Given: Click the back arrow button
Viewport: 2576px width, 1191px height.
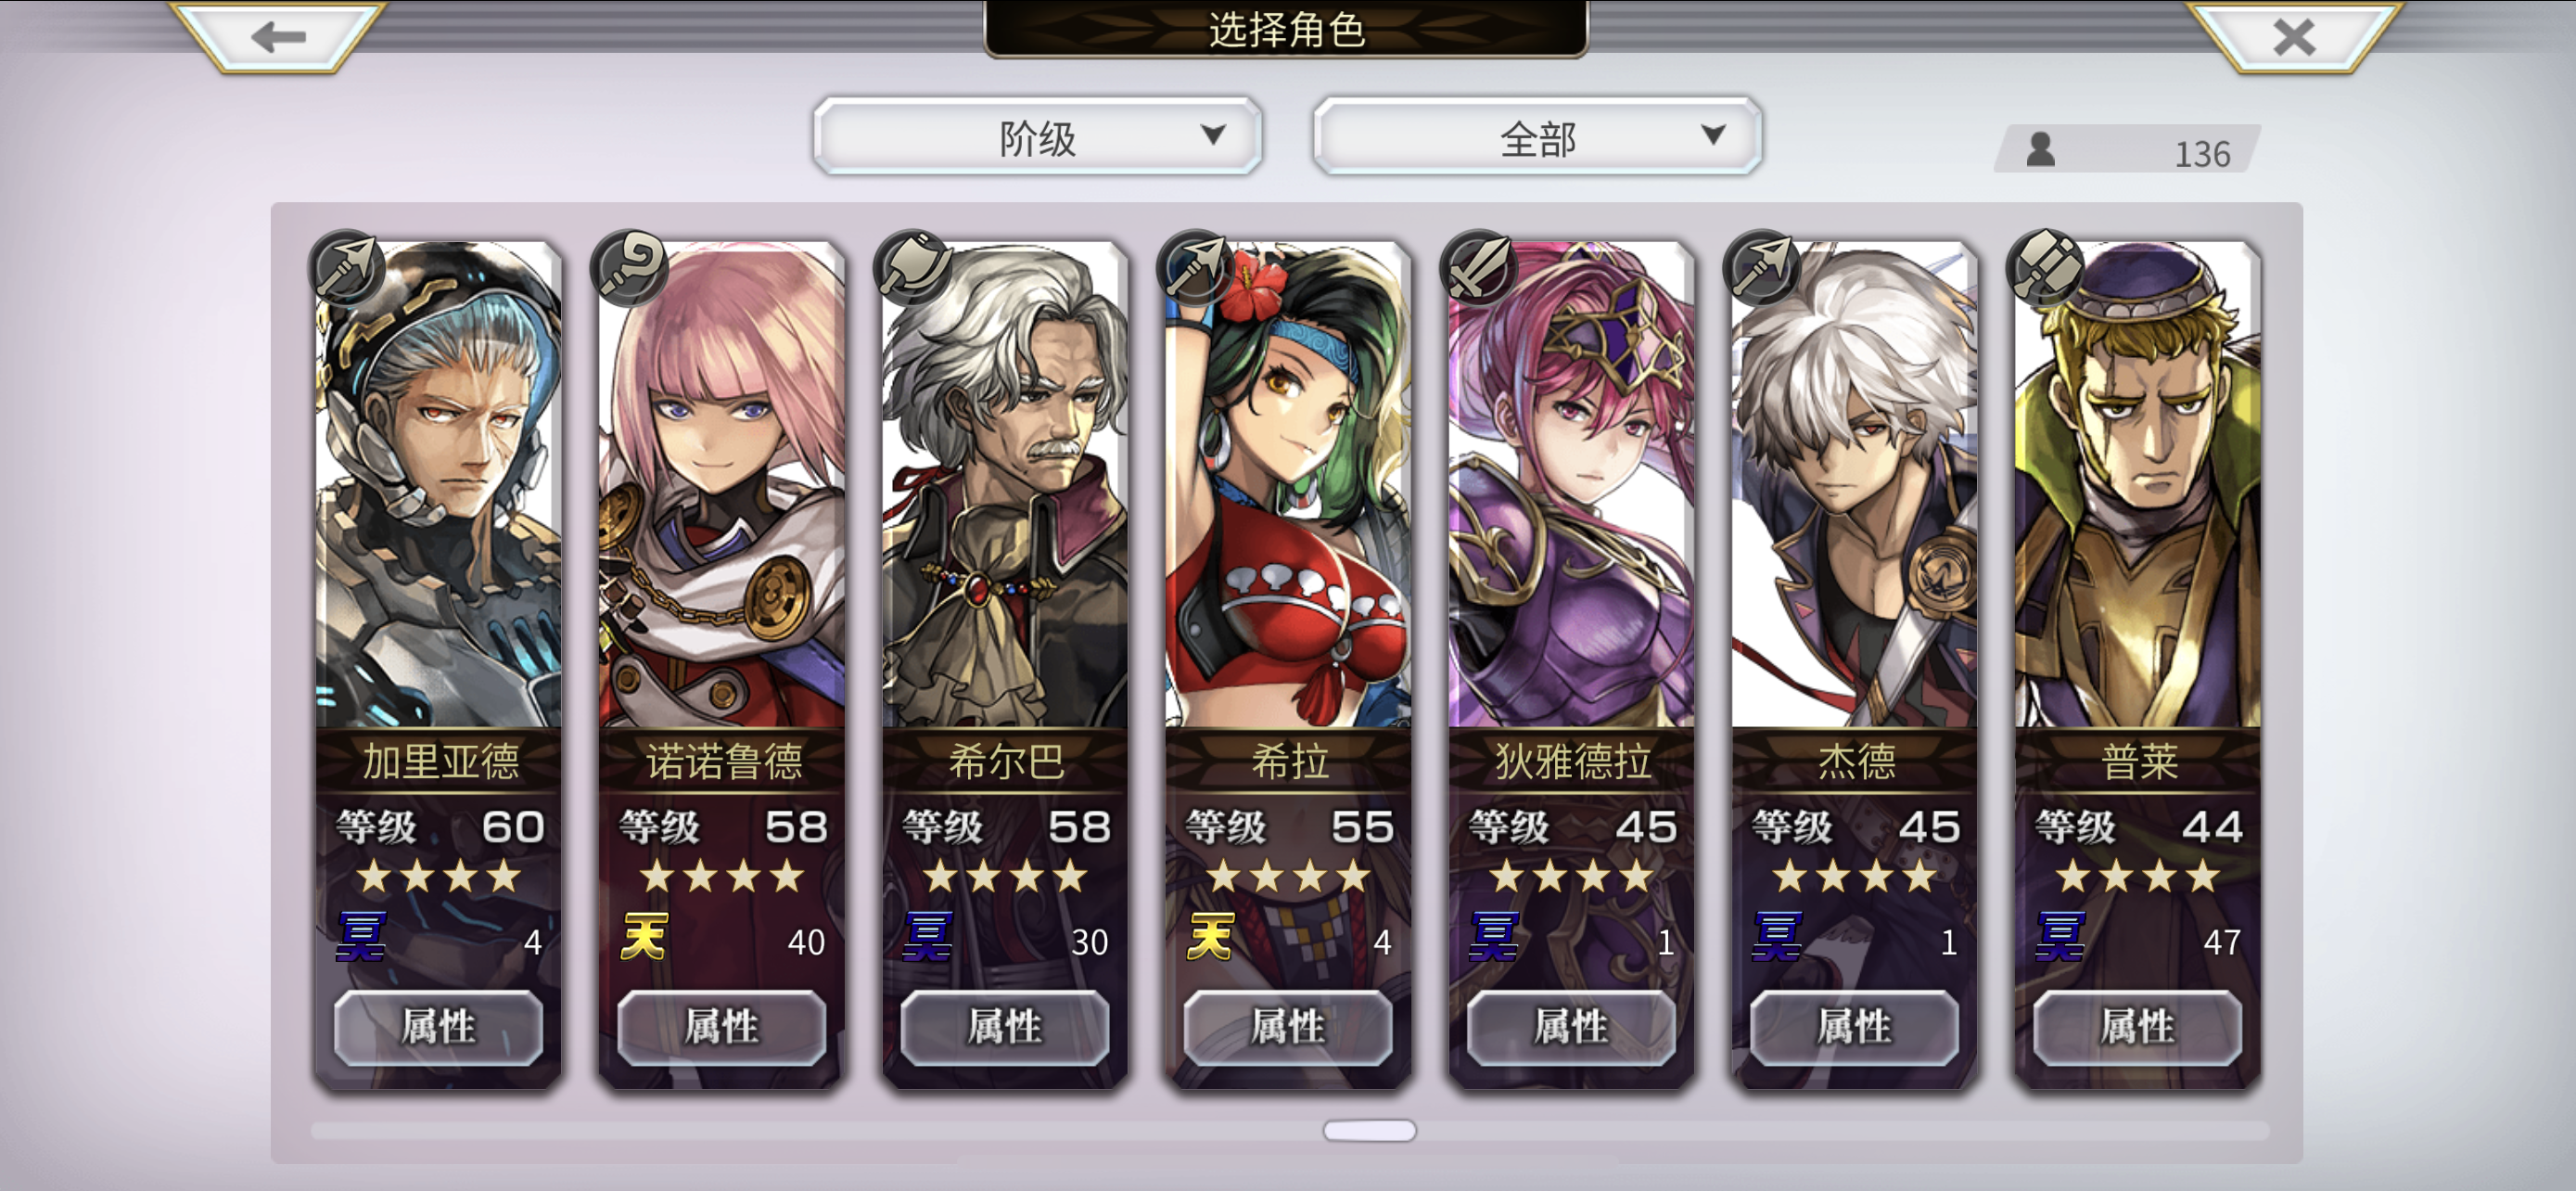Looking at the screenshot, I should point(278,37).
